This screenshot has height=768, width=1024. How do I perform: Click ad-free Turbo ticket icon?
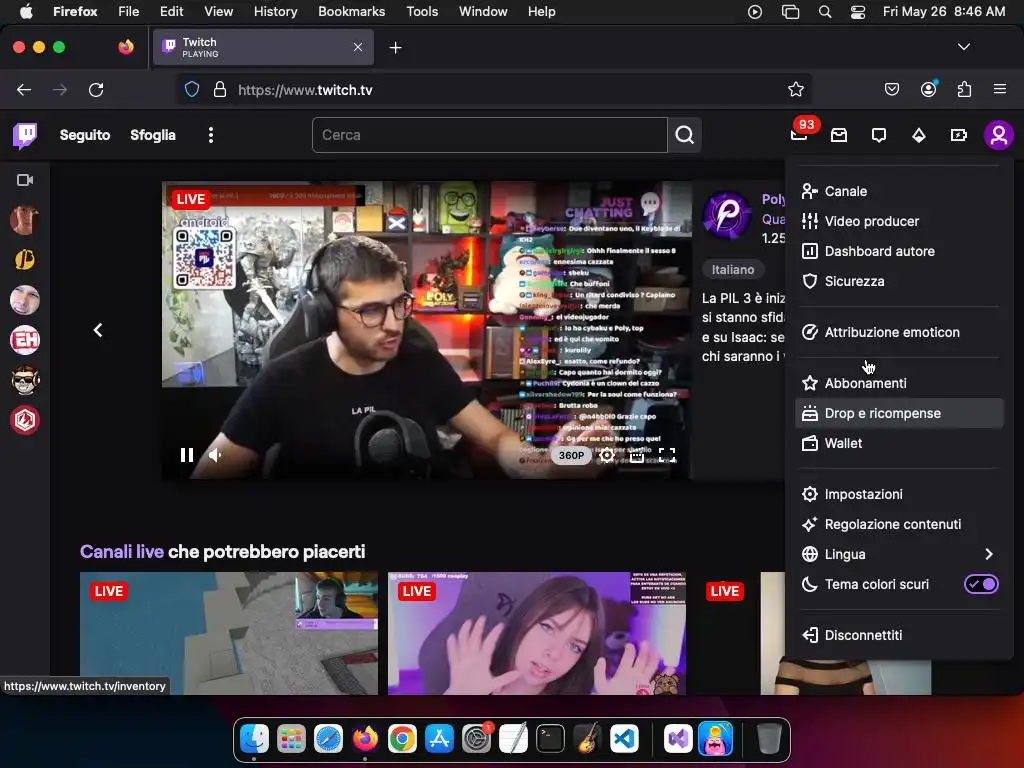(959, 135)
